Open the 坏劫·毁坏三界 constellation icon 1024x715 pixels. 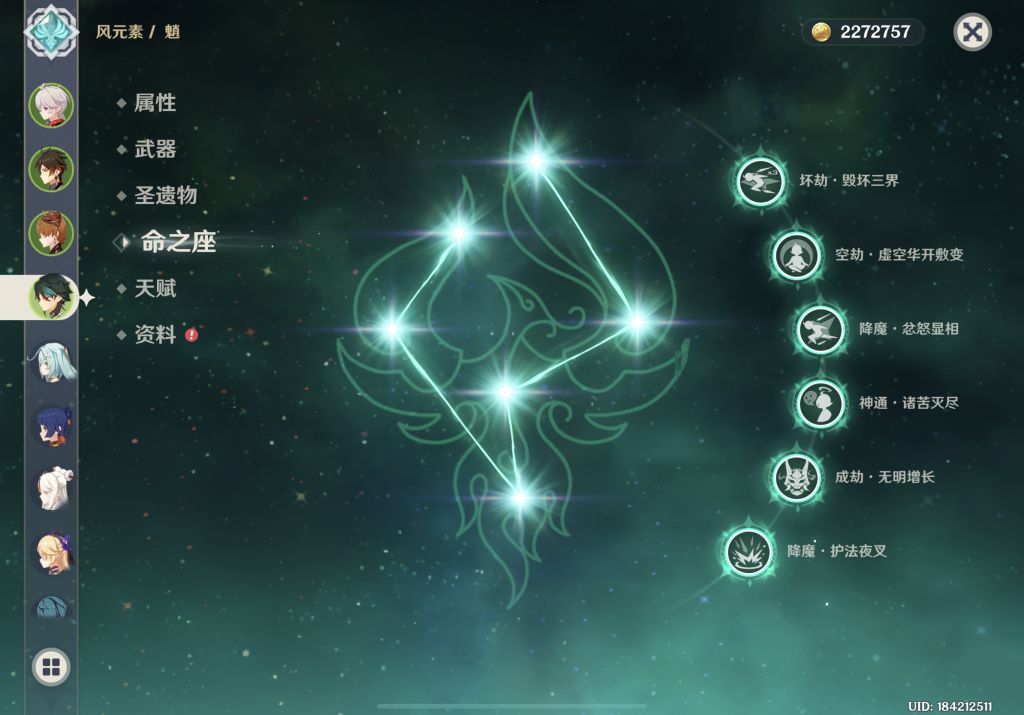click(760, 181)
